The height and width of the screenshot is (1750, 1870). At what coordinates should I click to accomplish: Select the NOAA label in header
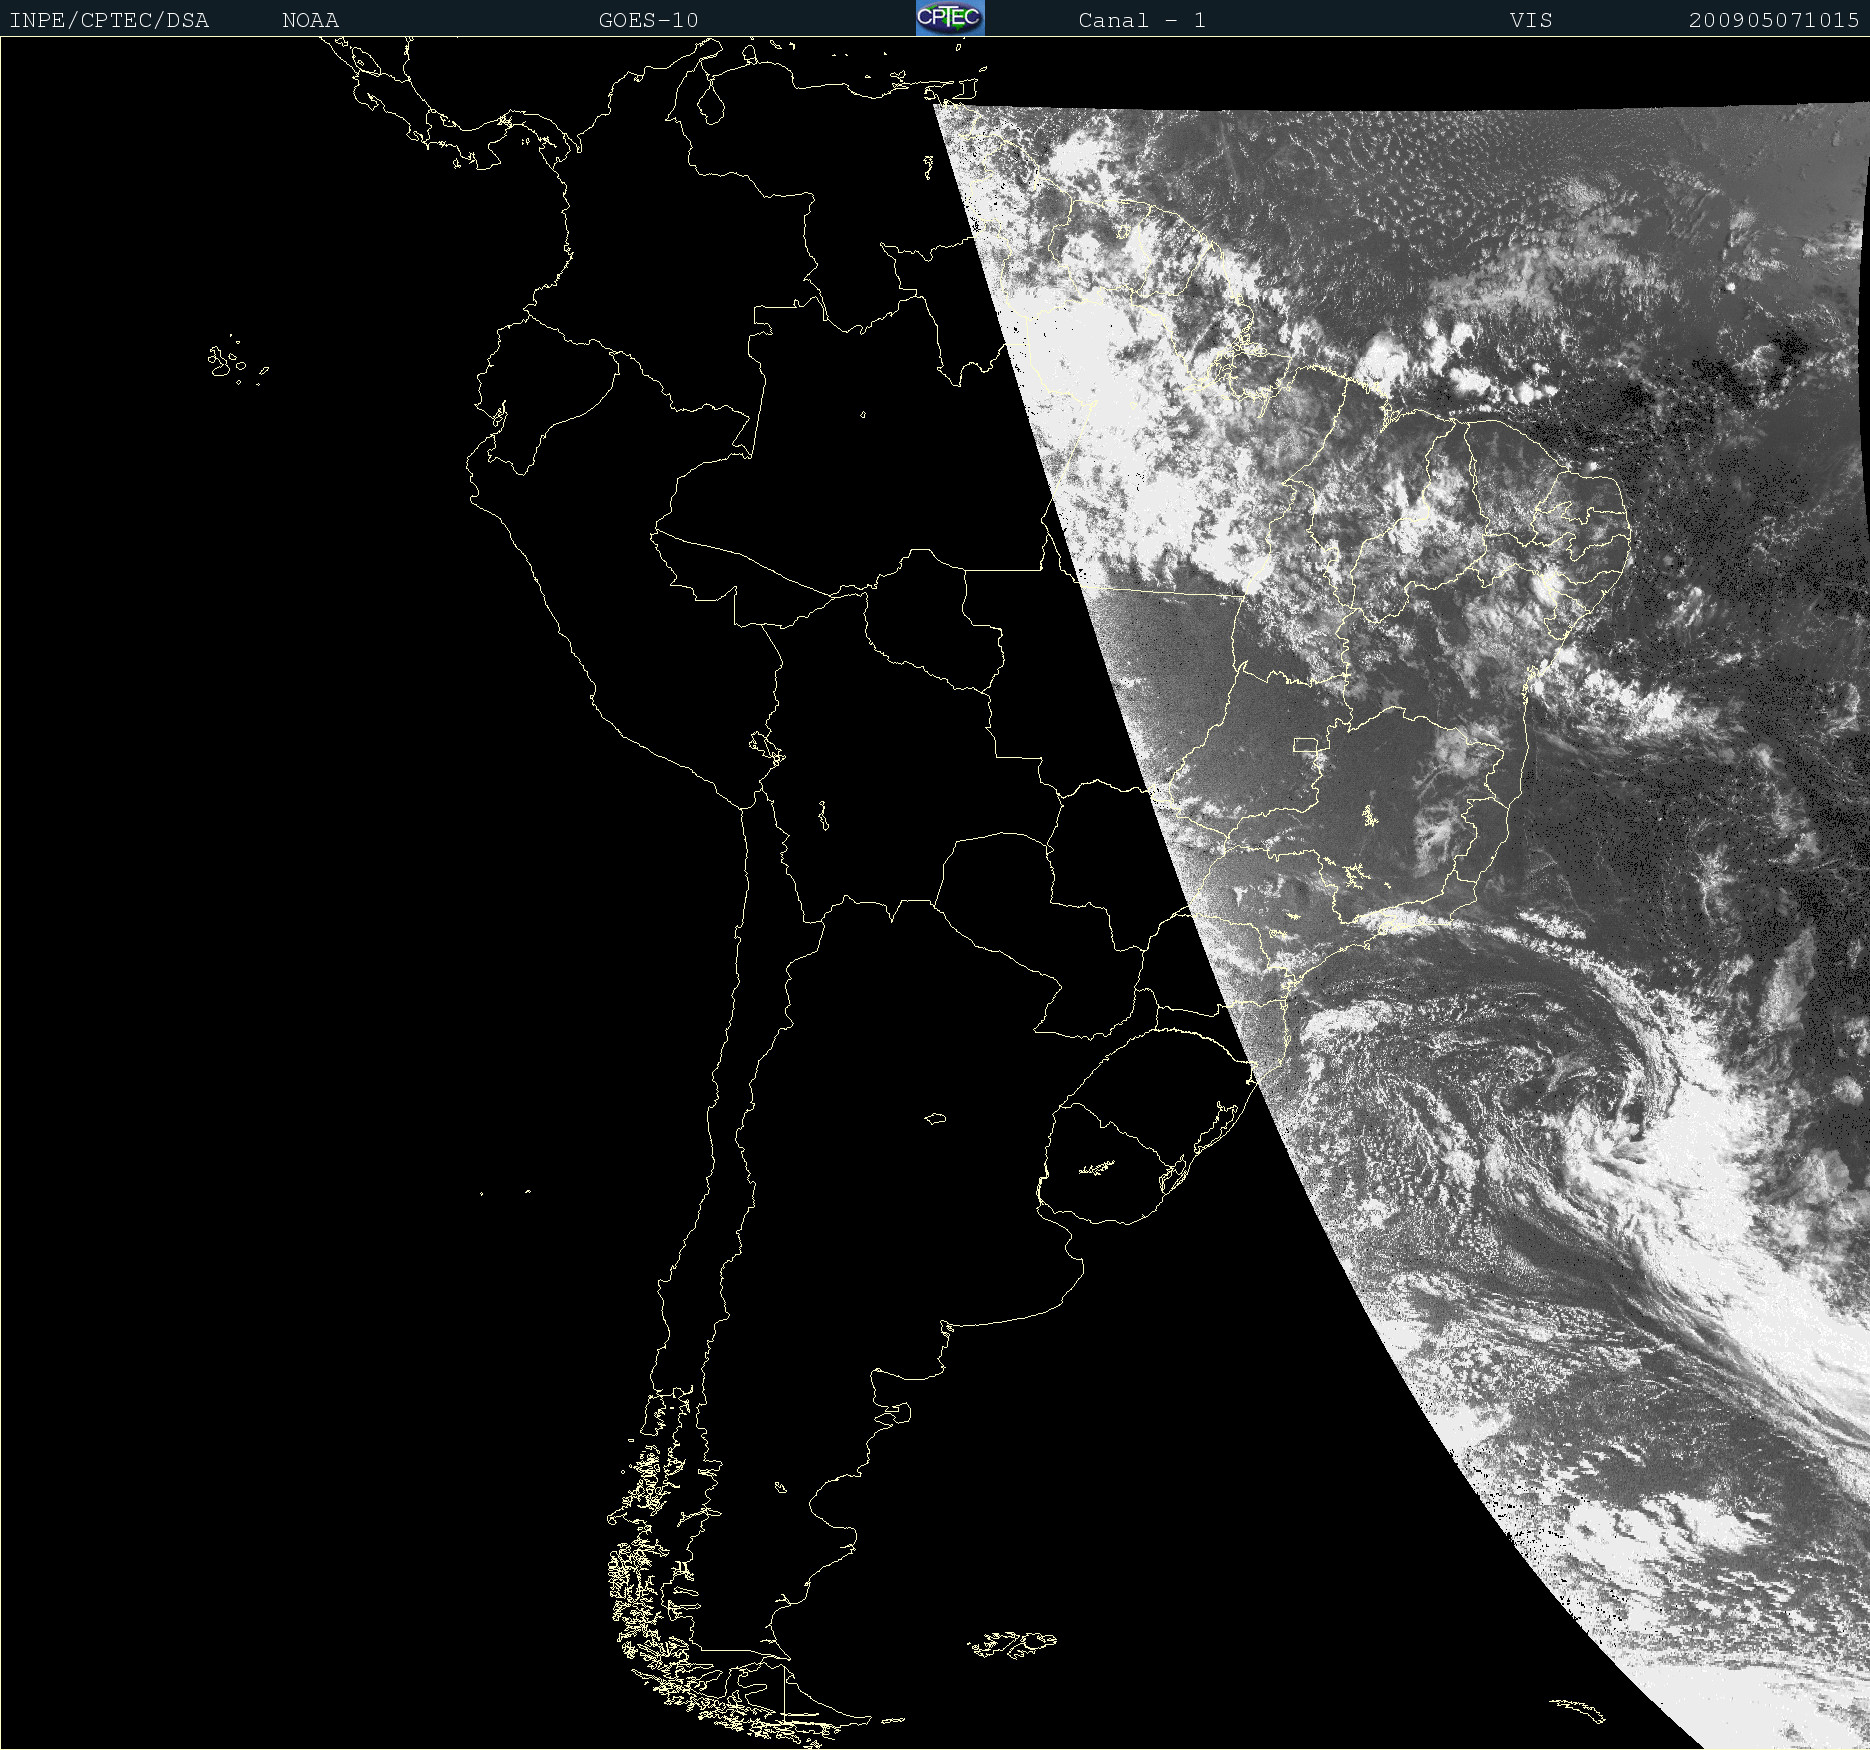[x=311, y=20]
